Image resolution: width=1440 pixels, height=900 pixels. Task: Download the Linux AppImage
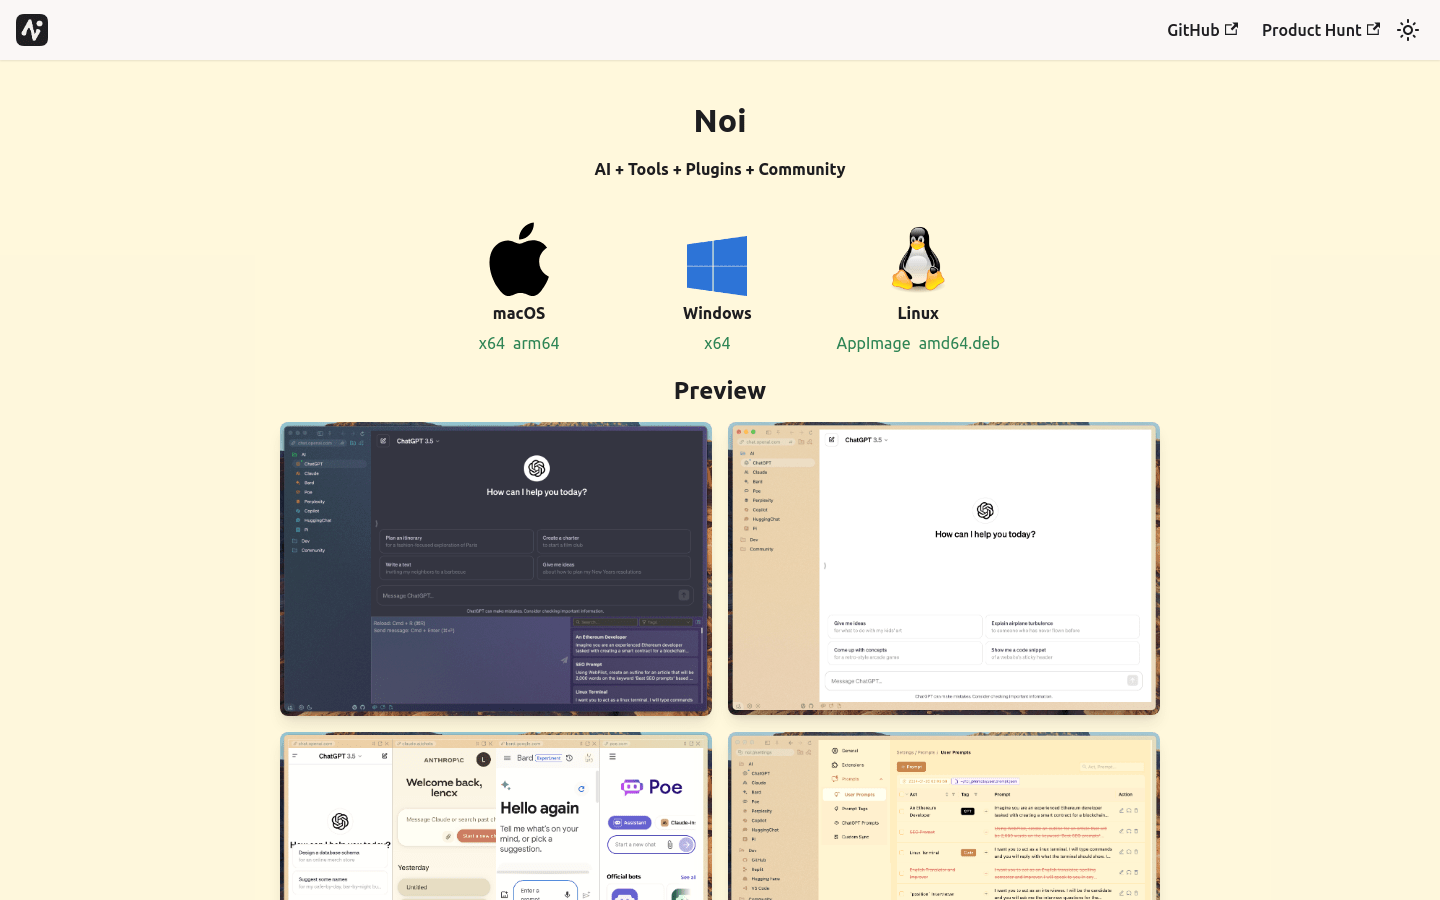[x=873, y=343]
